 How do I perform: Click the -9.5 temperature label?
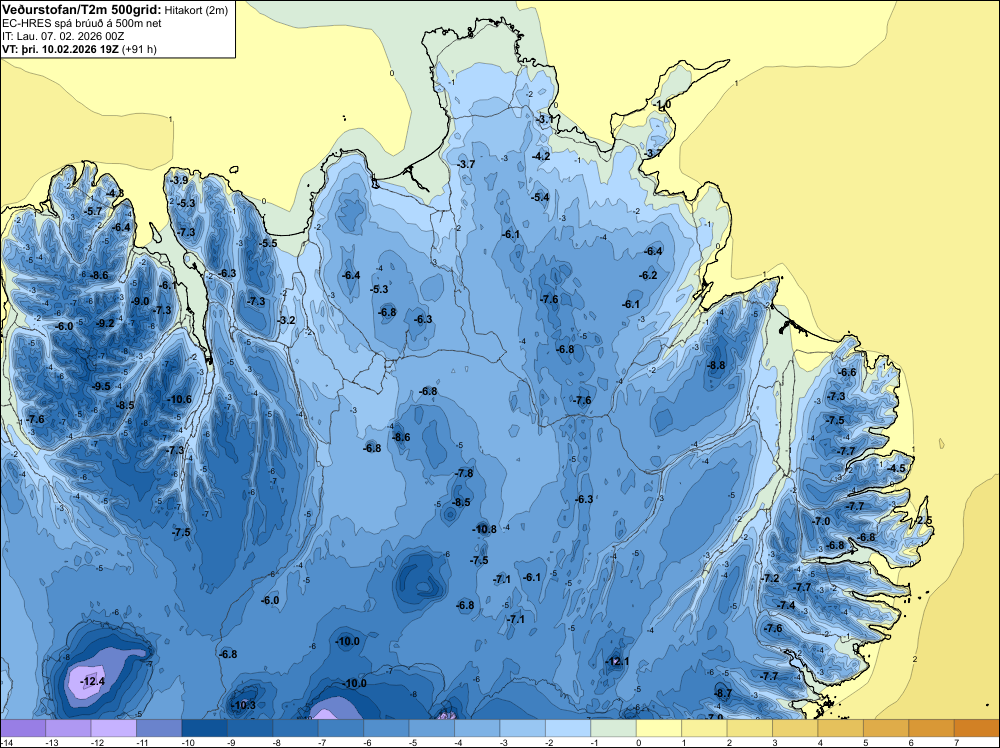coord(101,386)
